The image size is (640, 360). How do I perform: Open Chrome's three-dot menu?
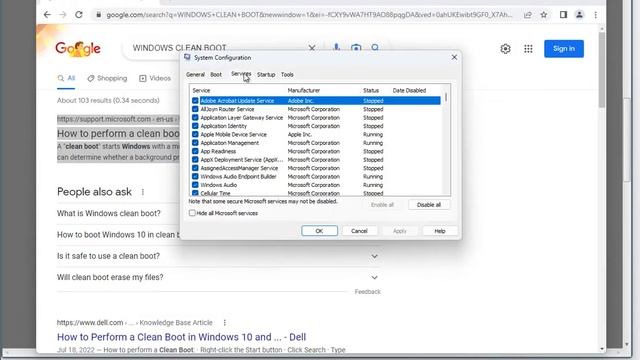[x=596, y=15]
